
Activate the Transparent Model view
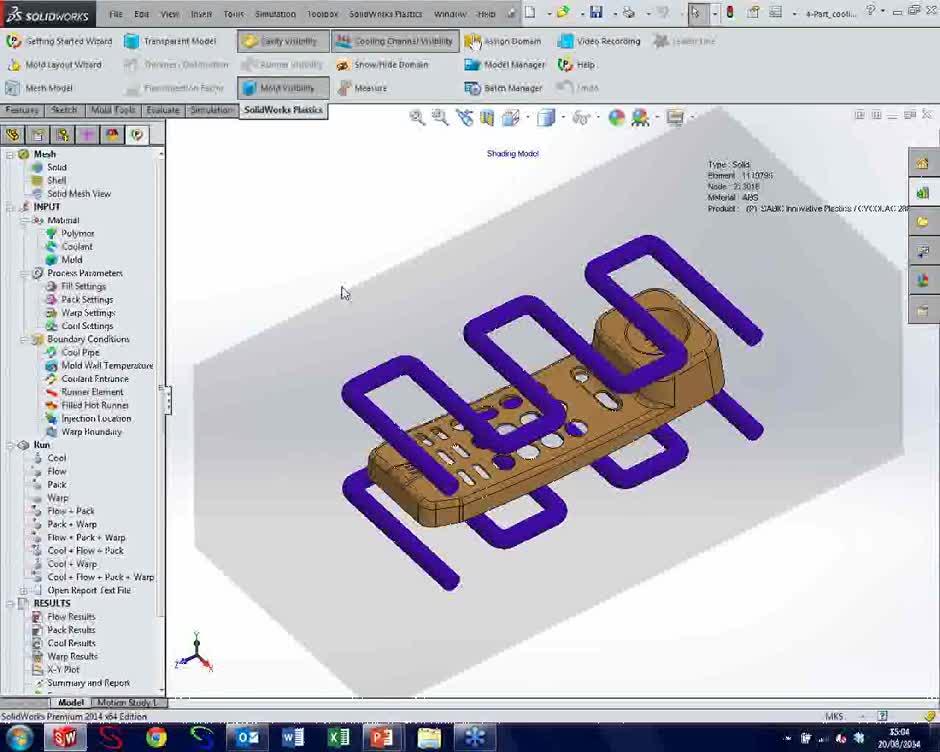(x=176, y=41)
